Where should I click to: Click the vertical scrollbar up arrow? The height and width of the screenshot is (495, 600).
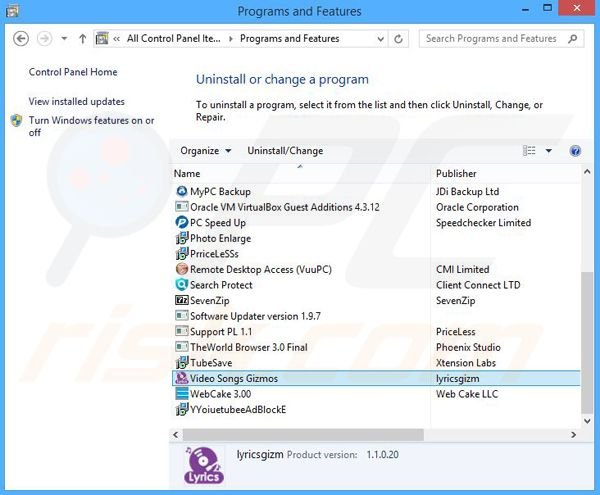[587, 172]
